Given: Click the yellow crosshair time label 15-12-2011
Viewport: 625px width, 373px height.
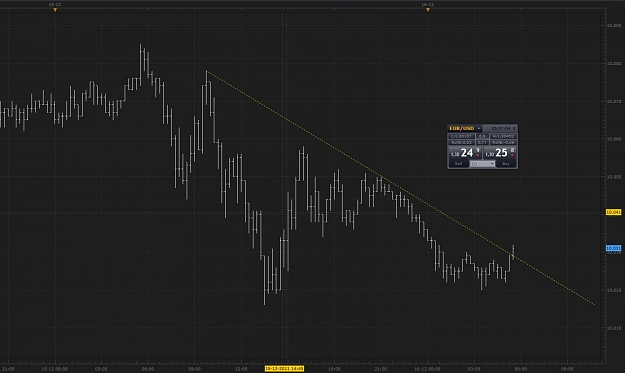Looking at the screenshot, I should pos(284,369).
